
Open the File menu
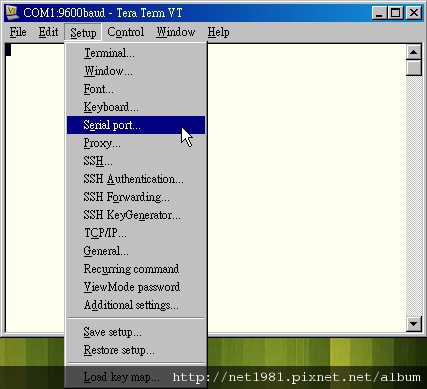[x=18, y=32]
